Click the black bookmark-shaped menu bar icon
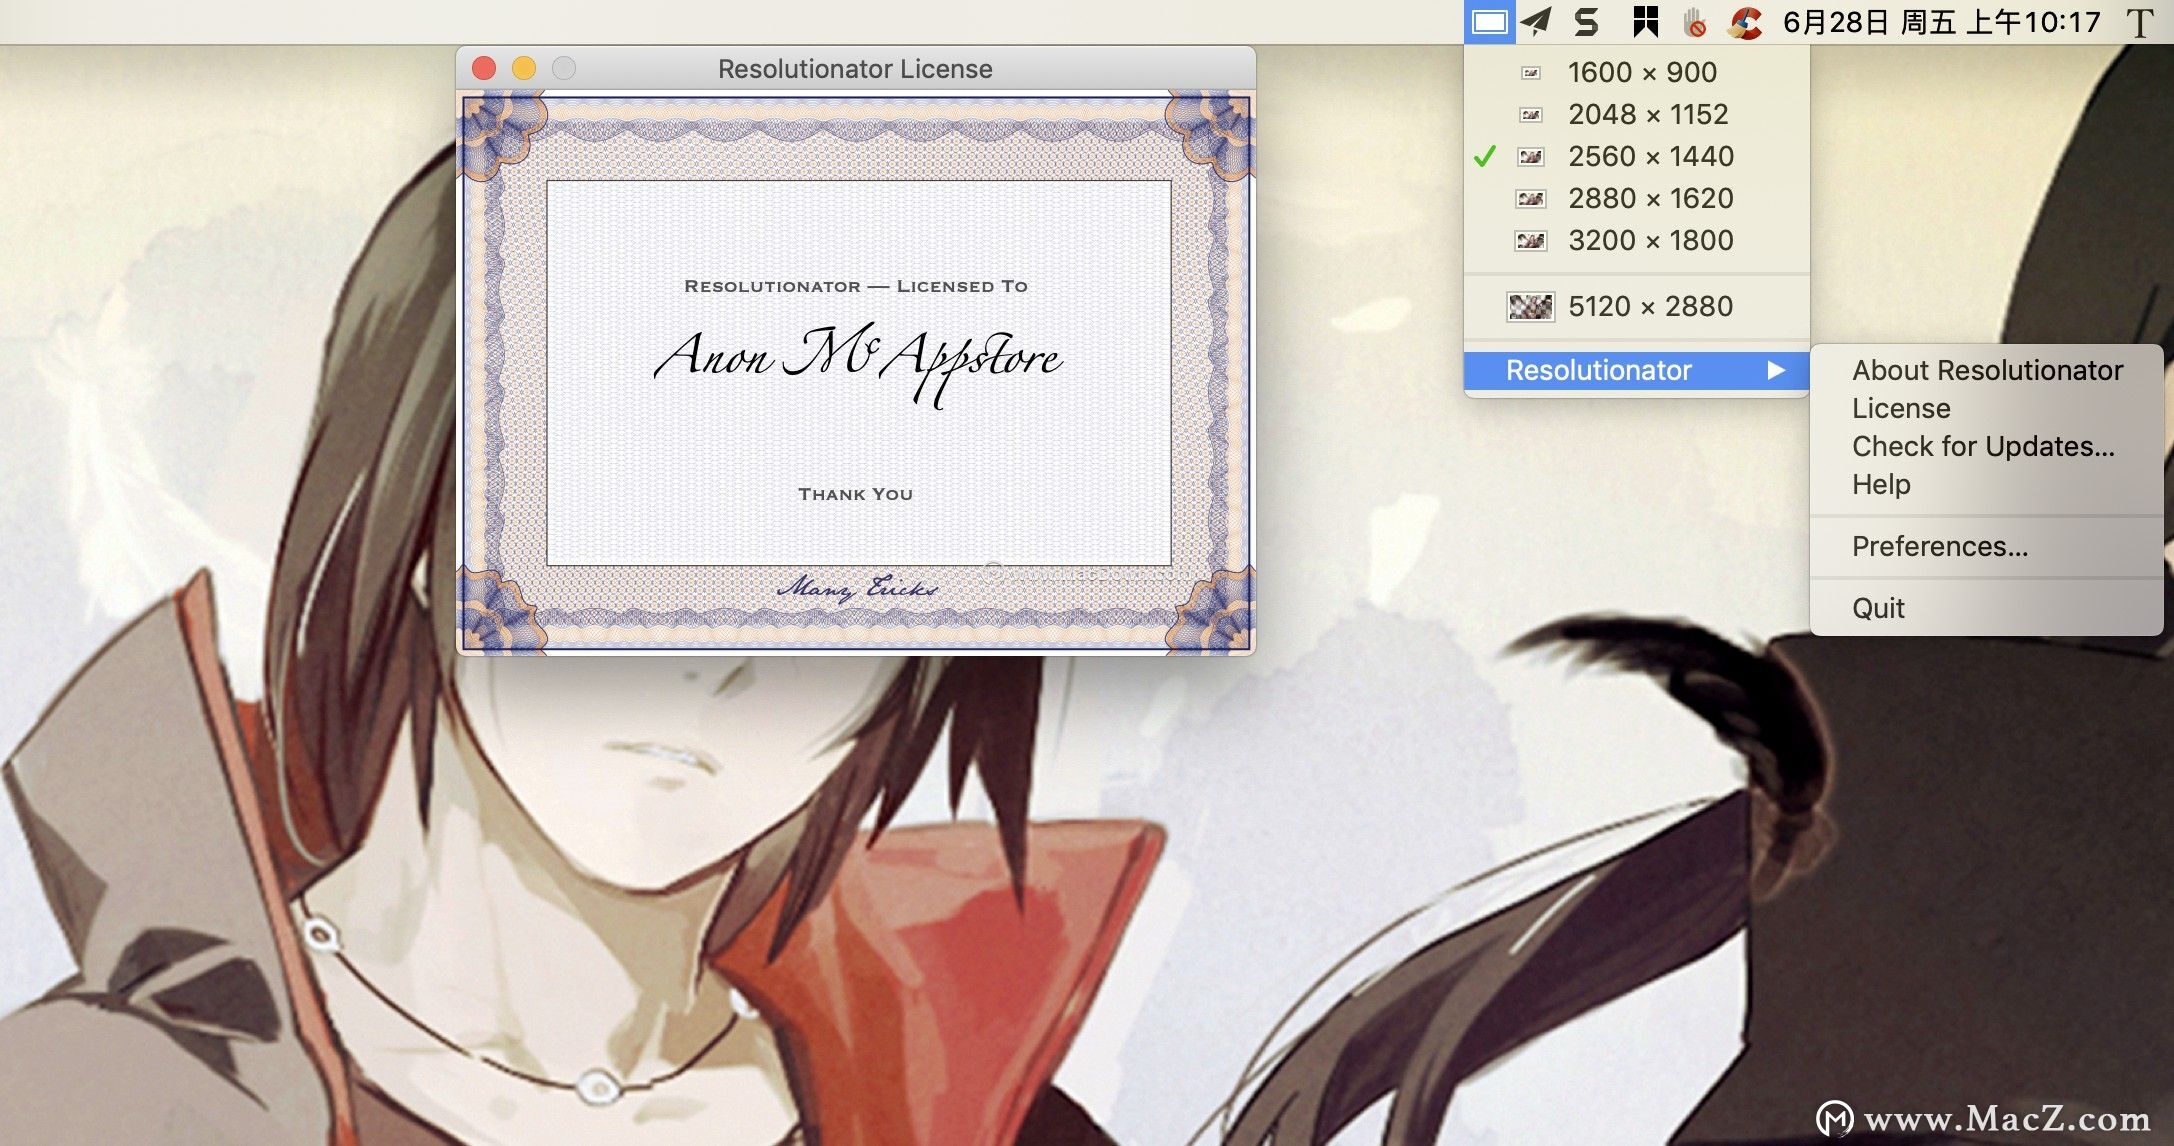 1645,21
